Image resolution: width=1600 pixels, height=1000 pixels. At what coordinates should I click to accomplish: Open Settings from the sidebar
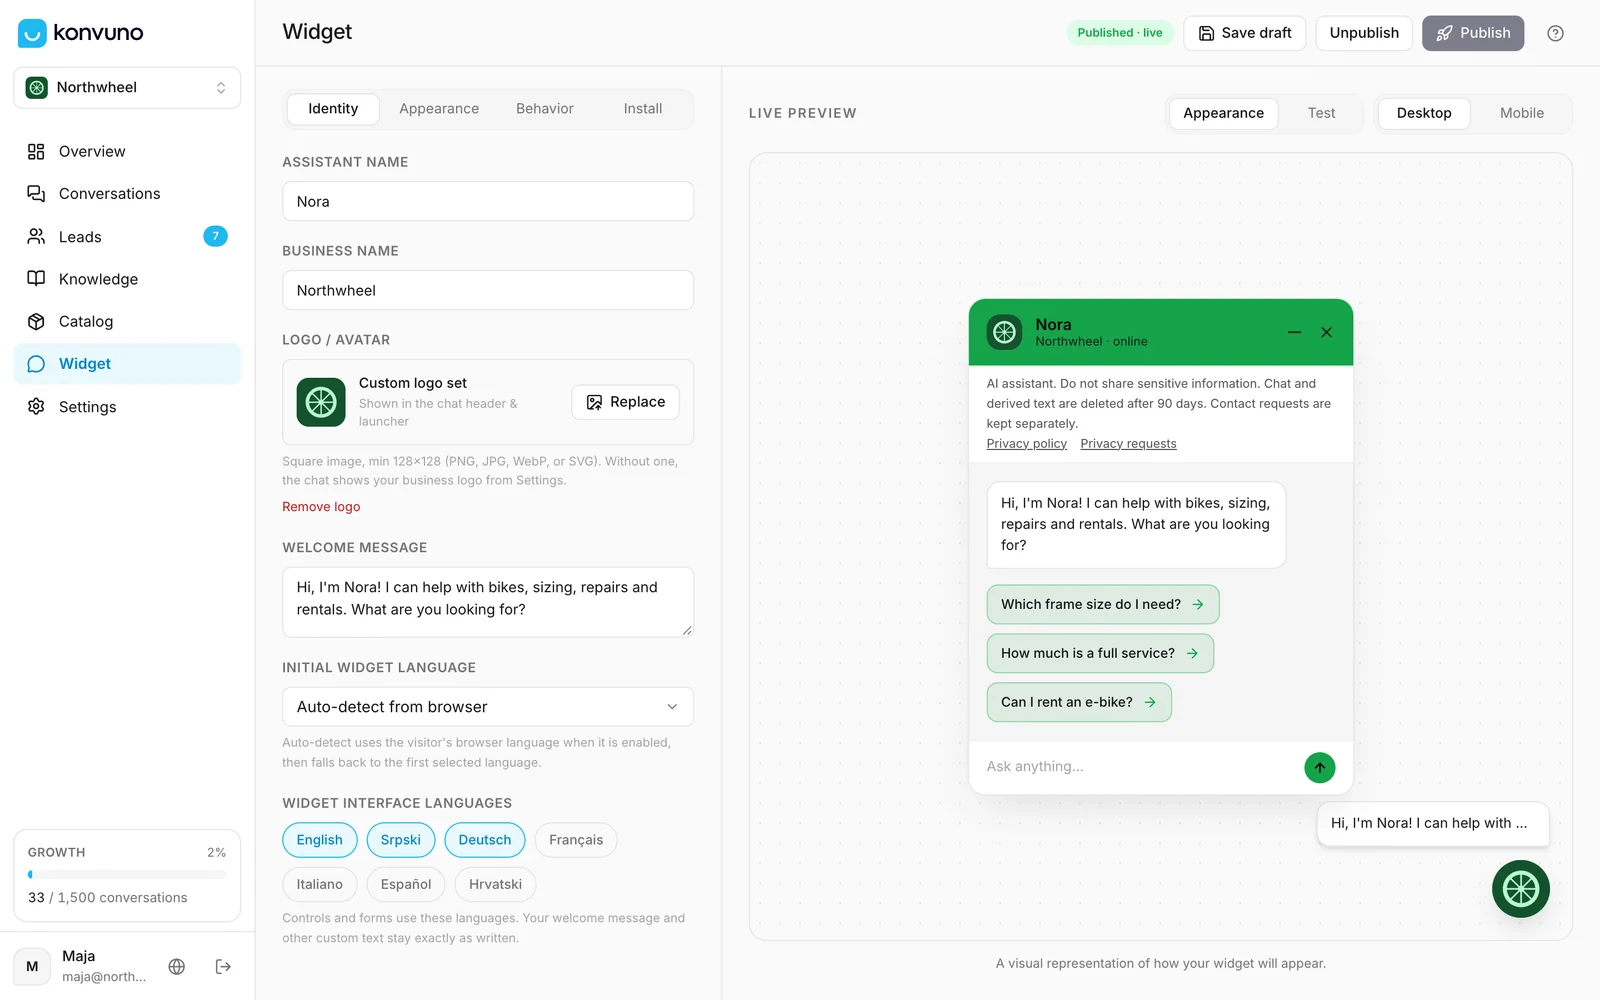click(127, 407)
